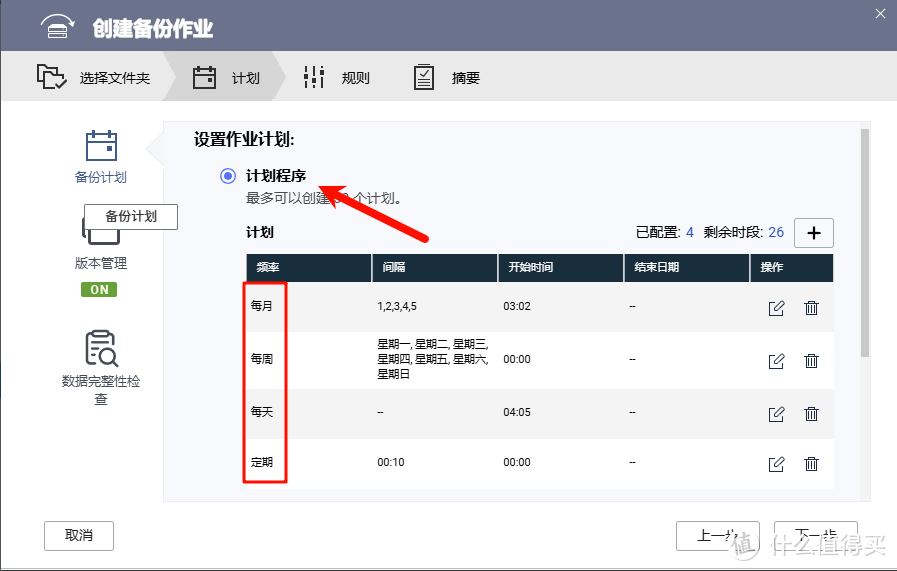The height and width of the screenshot is (571, 897).
Task: Click the 00:10 interval value
Action: [x=391, y=462]
